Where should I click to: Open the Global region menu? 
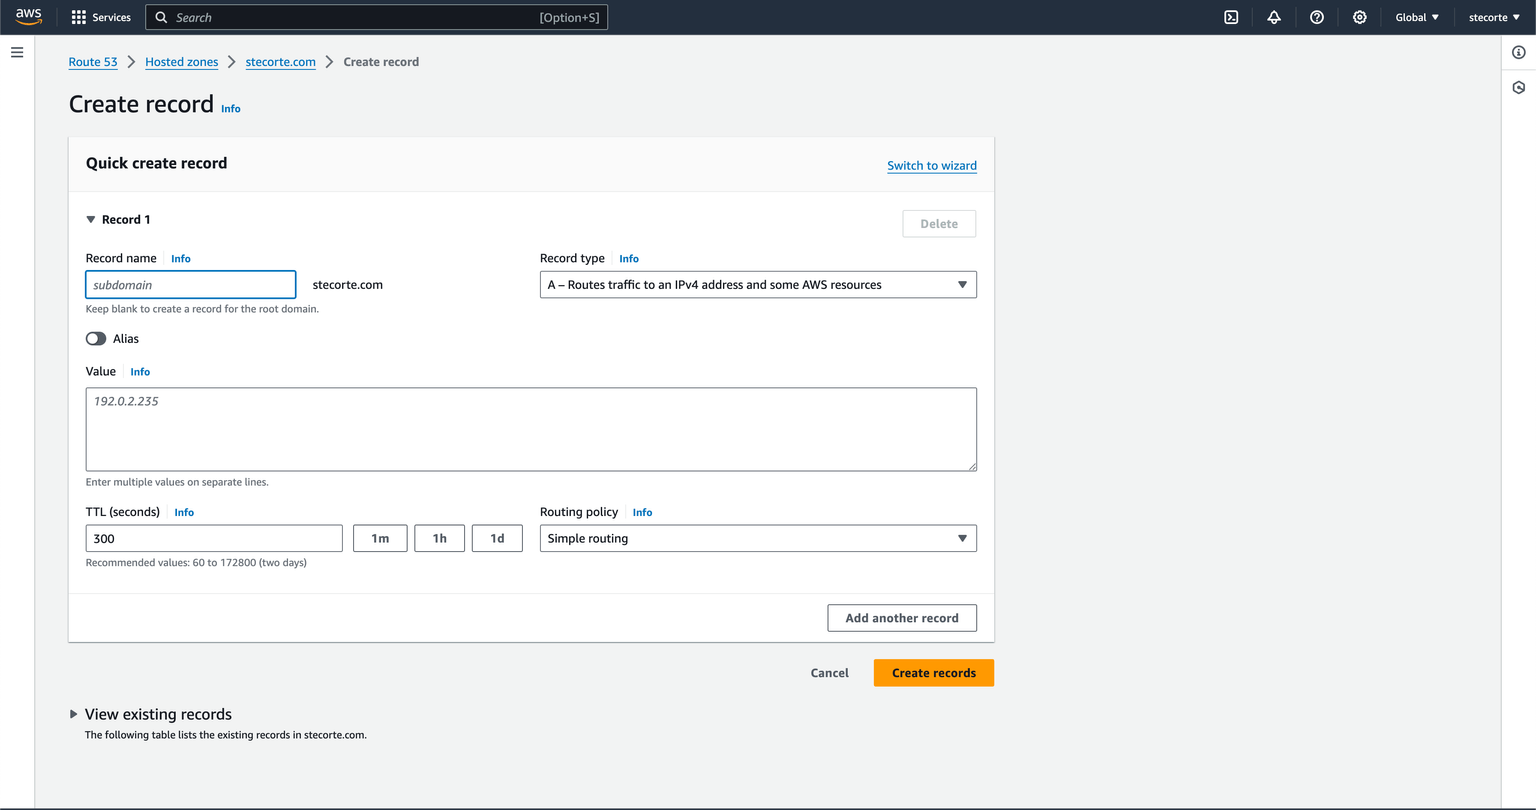(1417, 17)
